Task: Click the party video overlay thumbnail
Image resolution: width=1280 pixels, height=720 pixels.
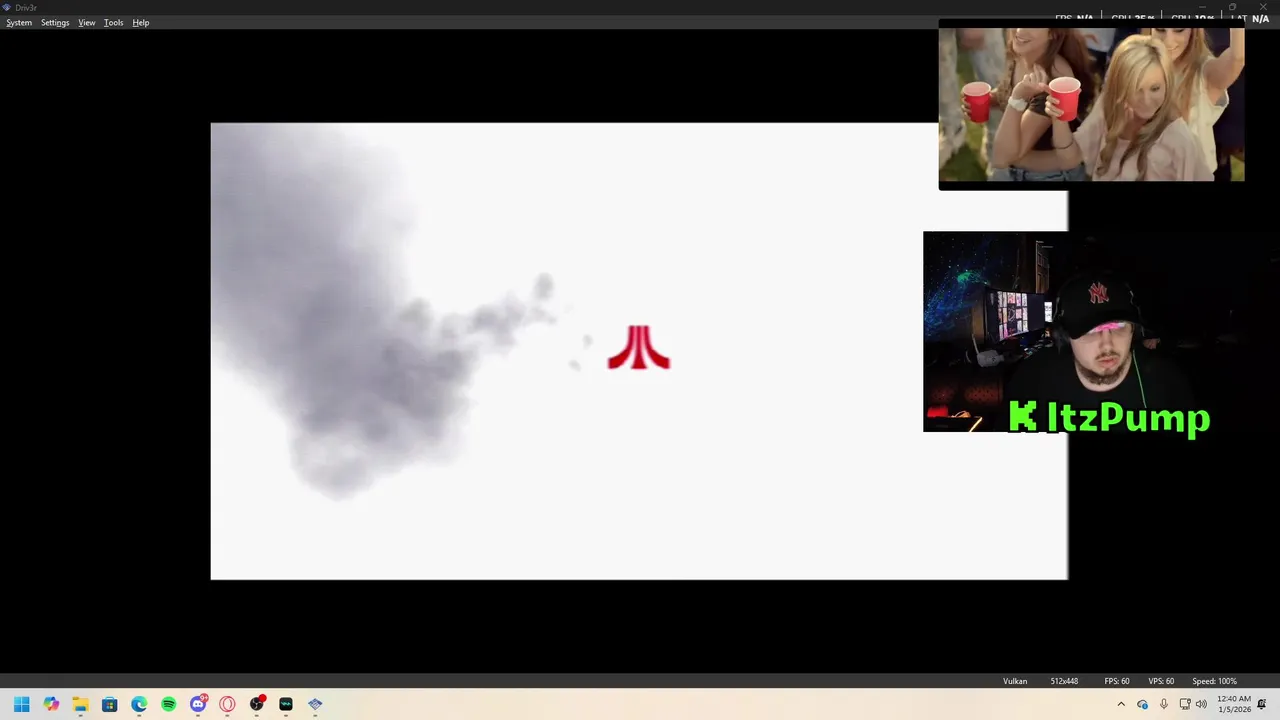Action: [1091, 104]
